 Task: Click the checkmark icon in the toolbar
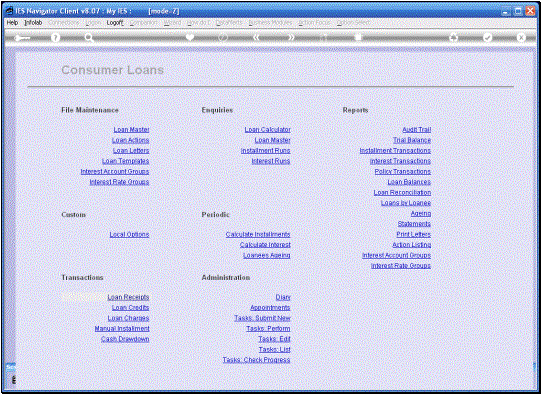coord(487,38)
